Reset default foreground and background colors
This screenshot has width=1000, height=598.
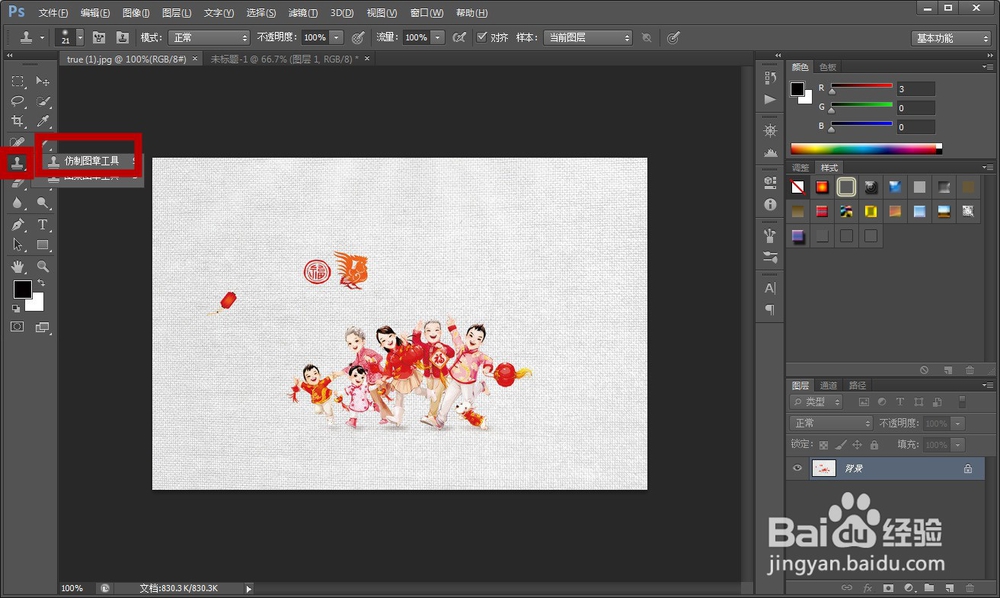(x=16, y=309)
